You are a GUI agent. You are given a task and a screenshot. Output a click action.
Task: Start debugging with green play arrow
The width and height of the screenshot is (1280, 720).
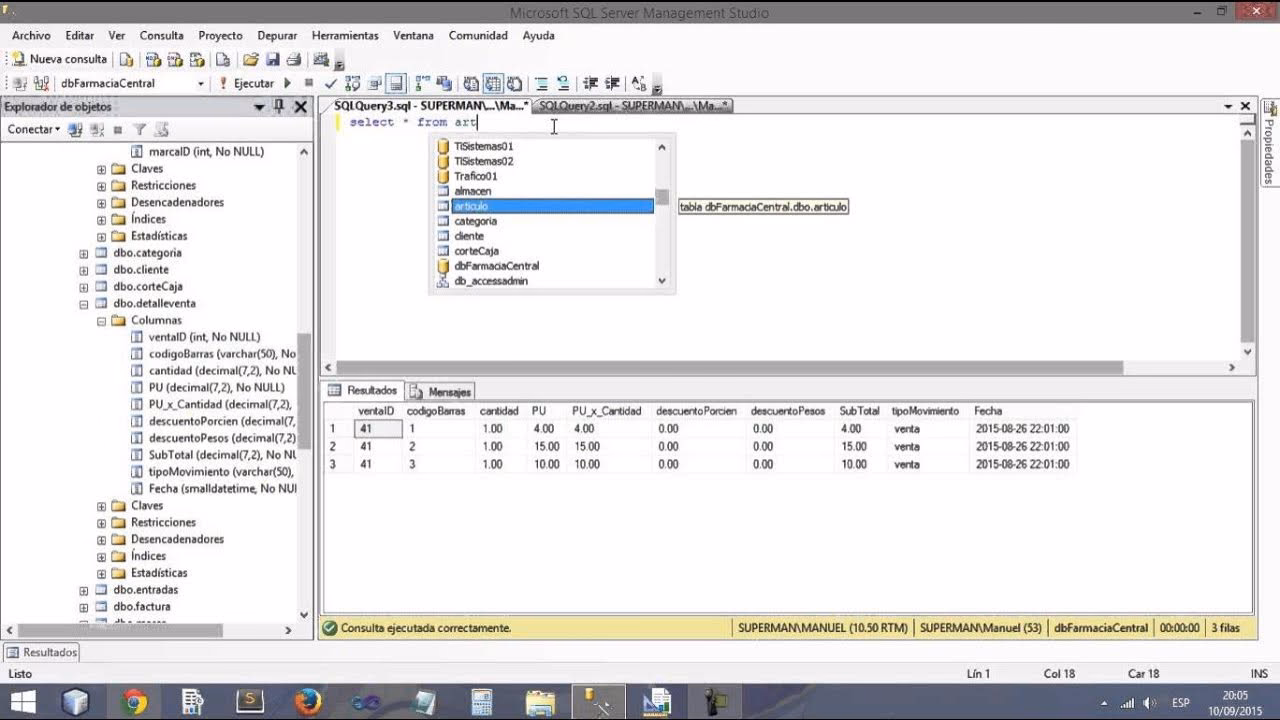288,83
